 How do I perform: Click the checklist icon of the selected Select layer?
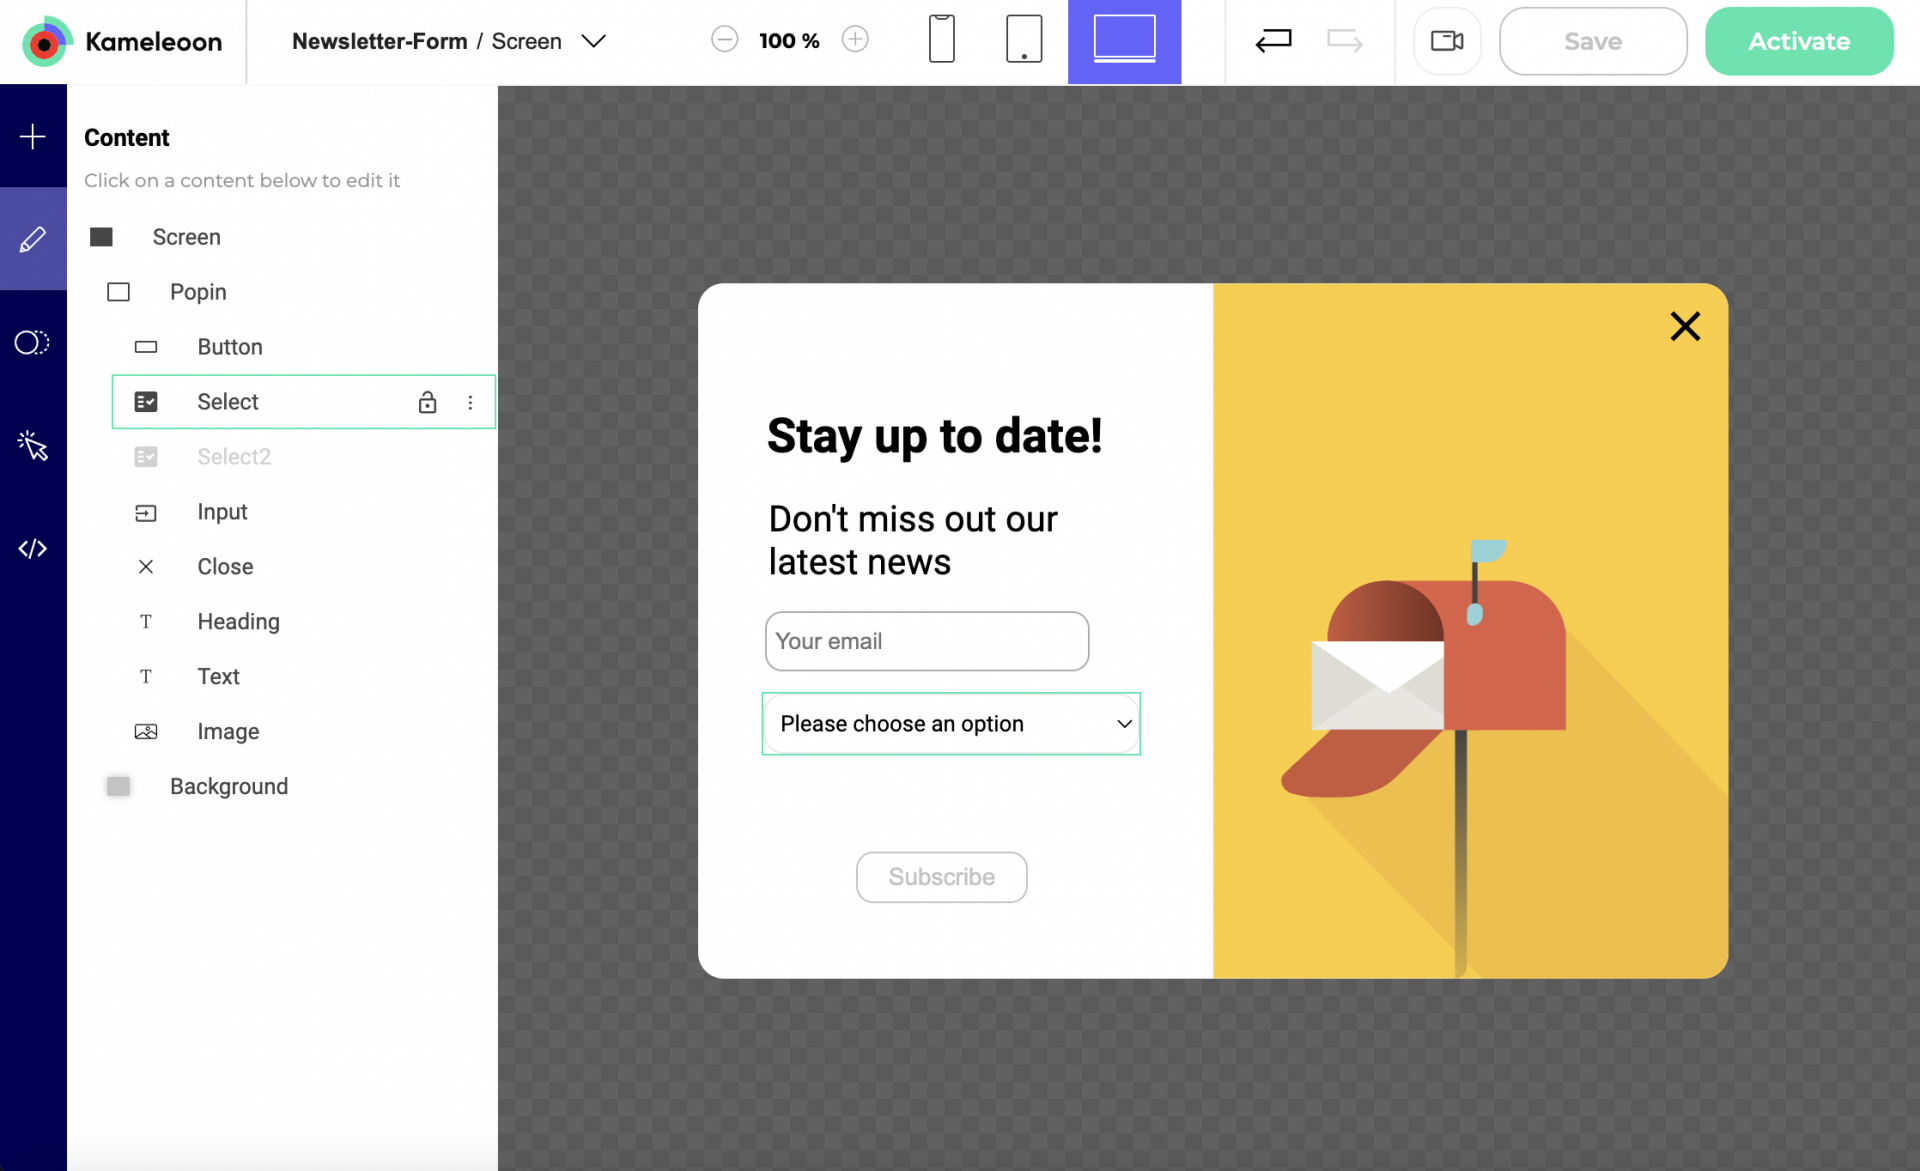[146, 402]
